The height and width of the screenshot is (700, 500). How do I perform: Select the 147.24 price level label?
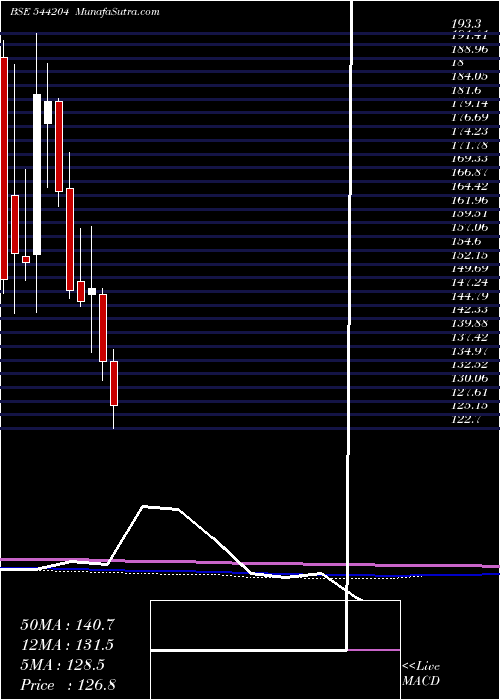point(470,283)
